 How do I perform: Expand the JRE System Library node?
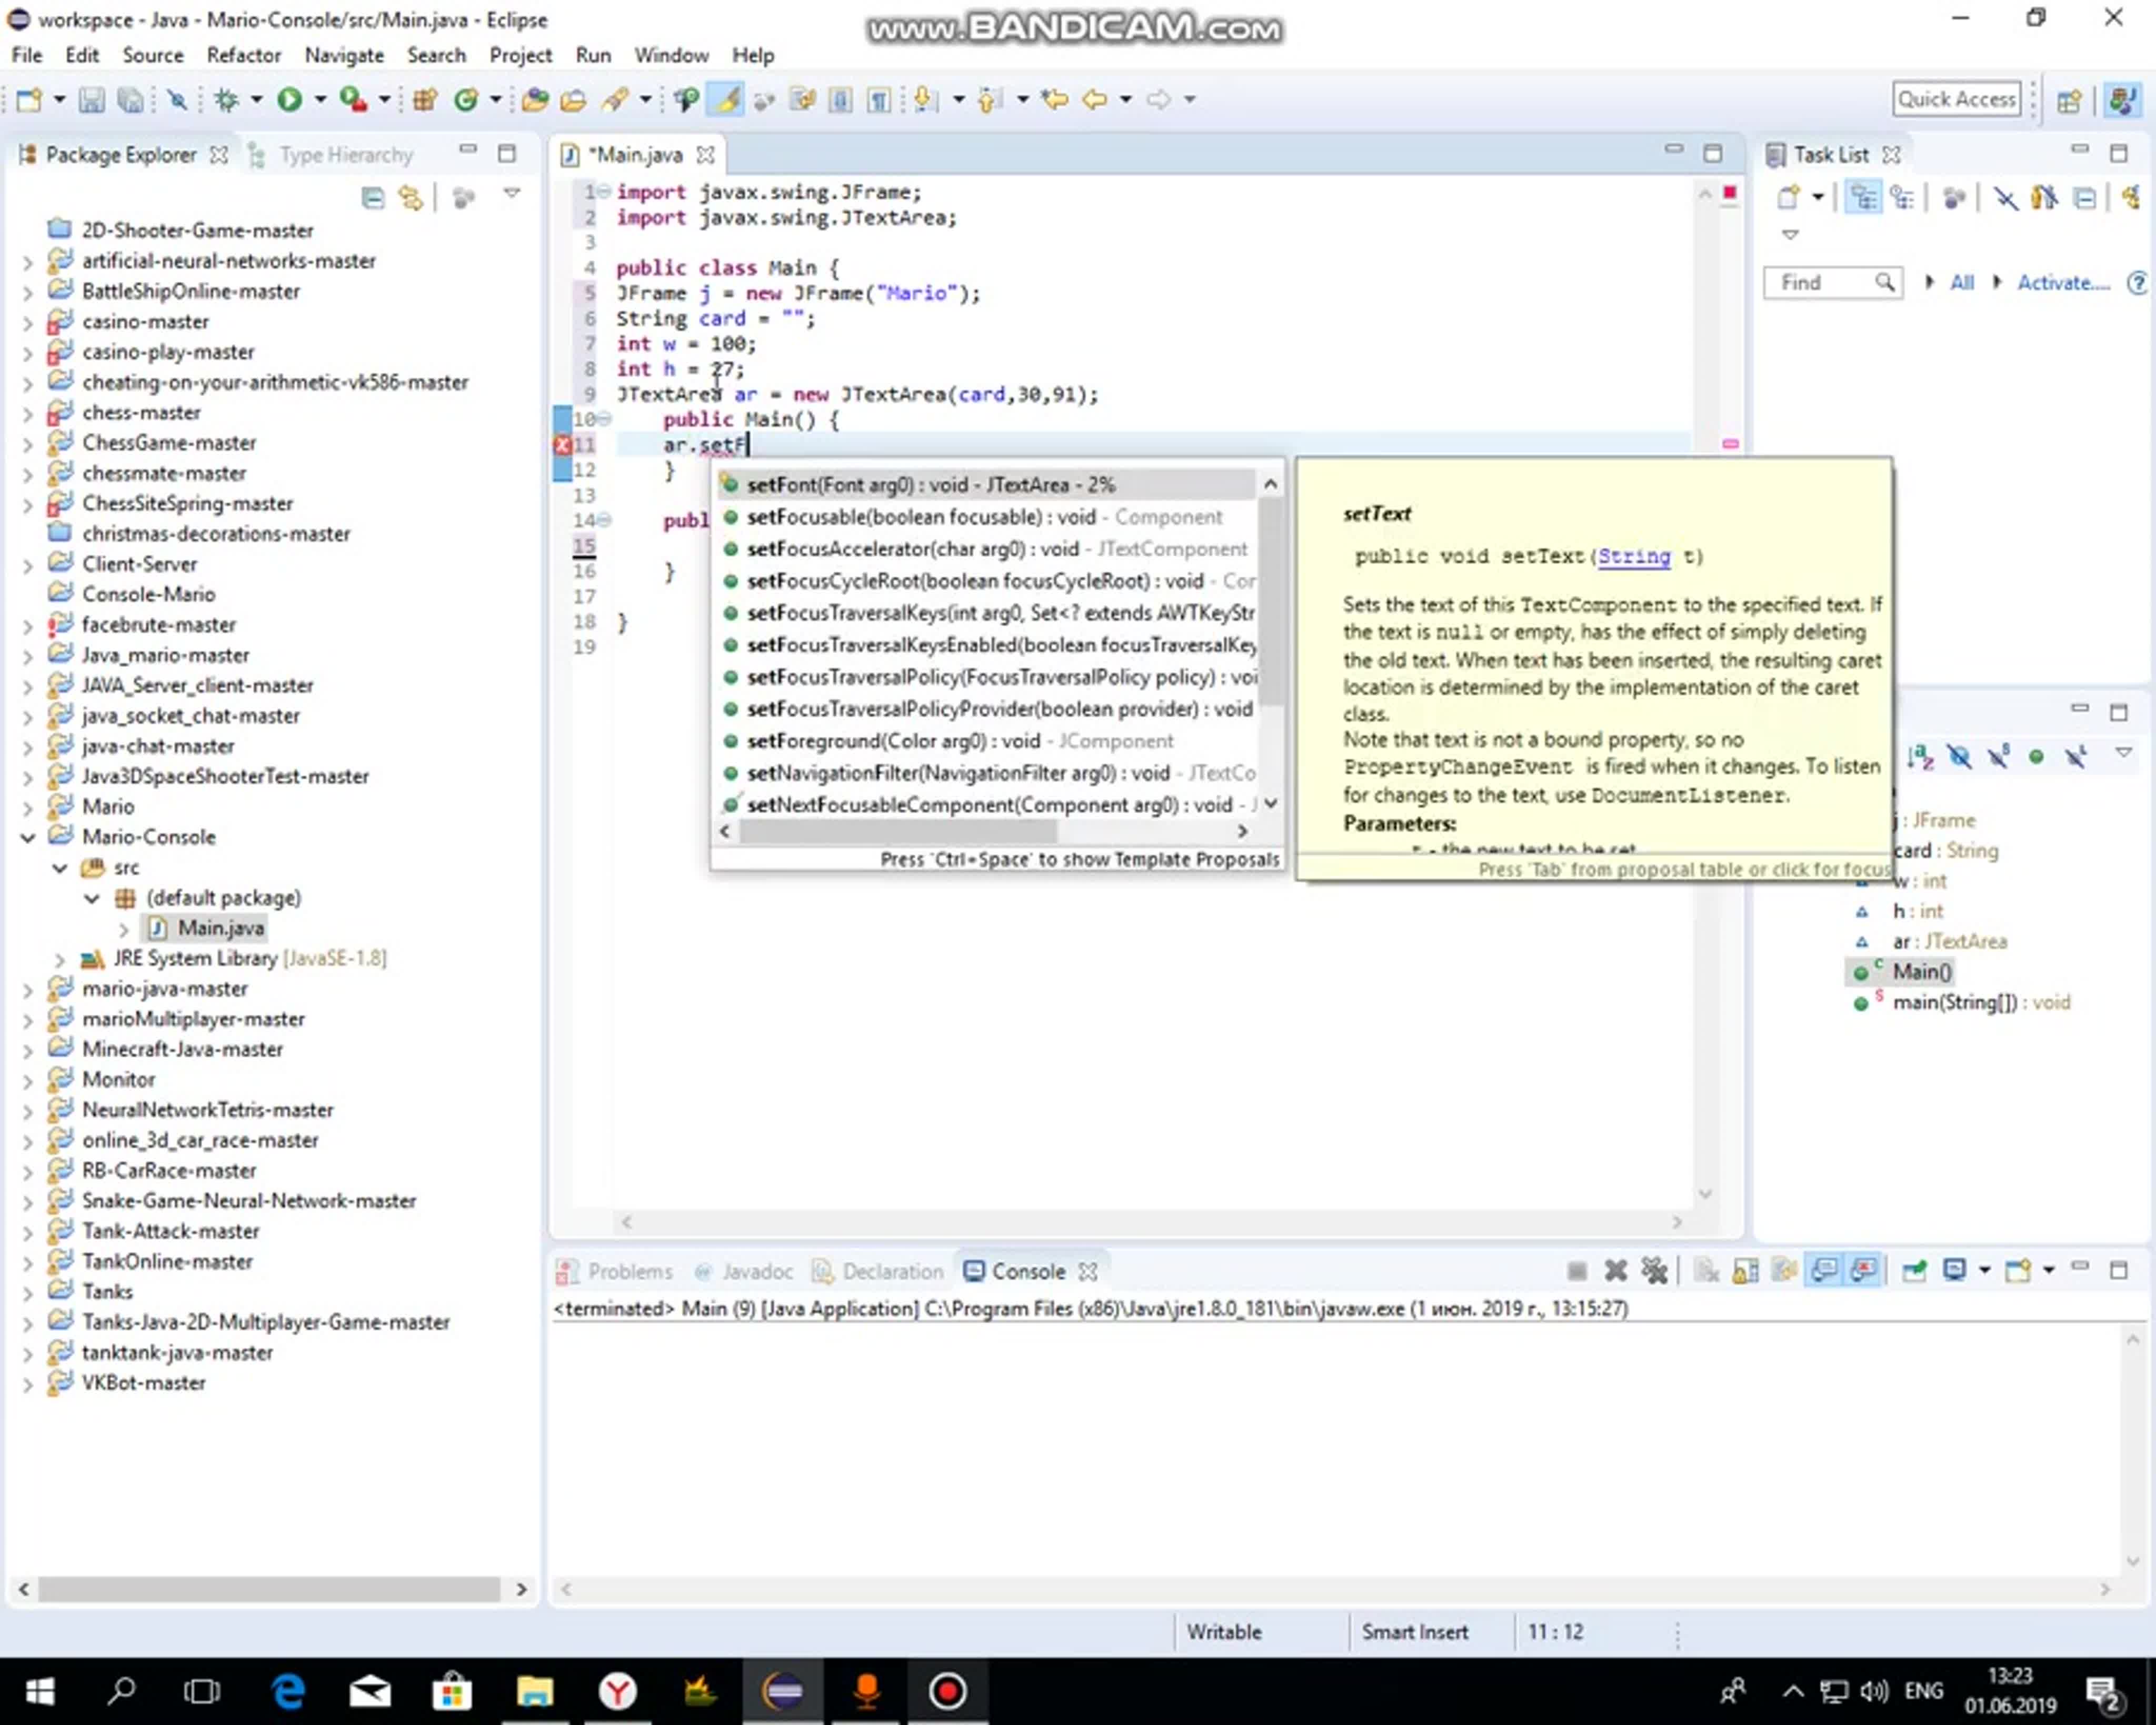point(60,959)
